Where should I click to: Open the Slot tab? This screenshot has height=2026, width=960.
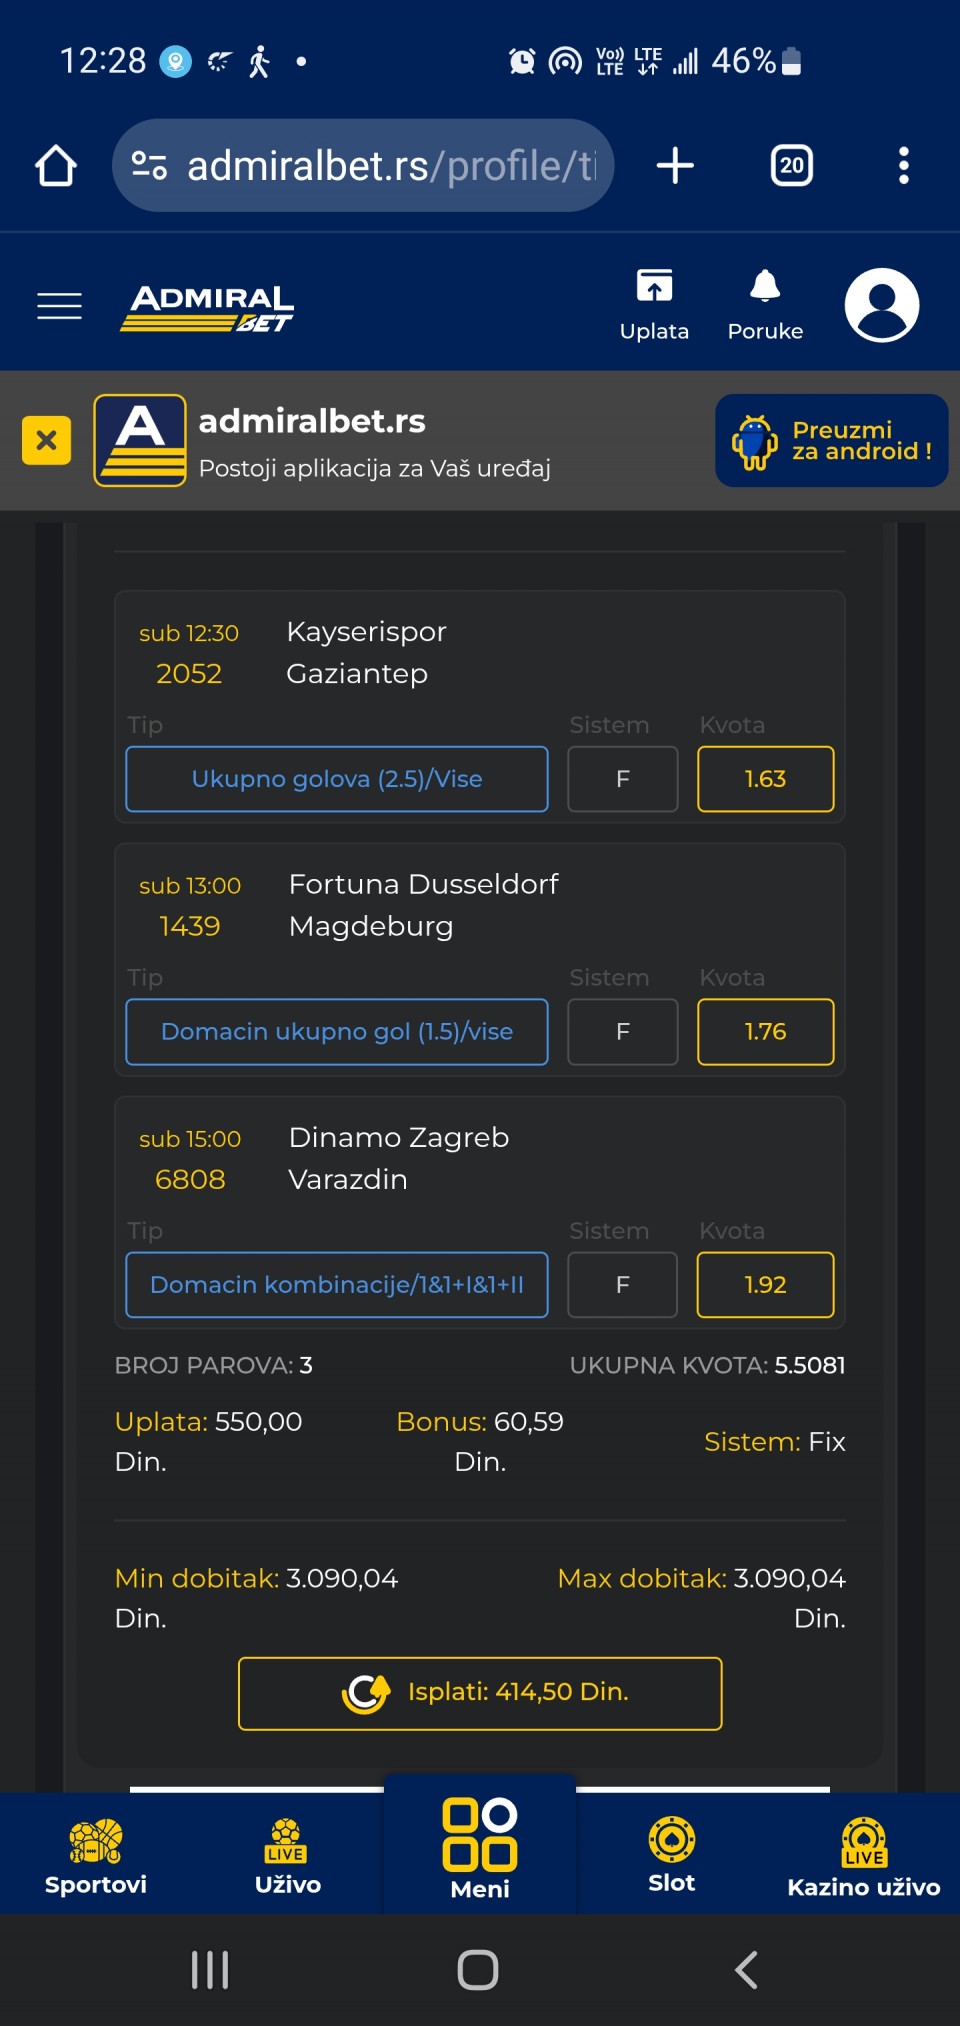click(671, 1856)
